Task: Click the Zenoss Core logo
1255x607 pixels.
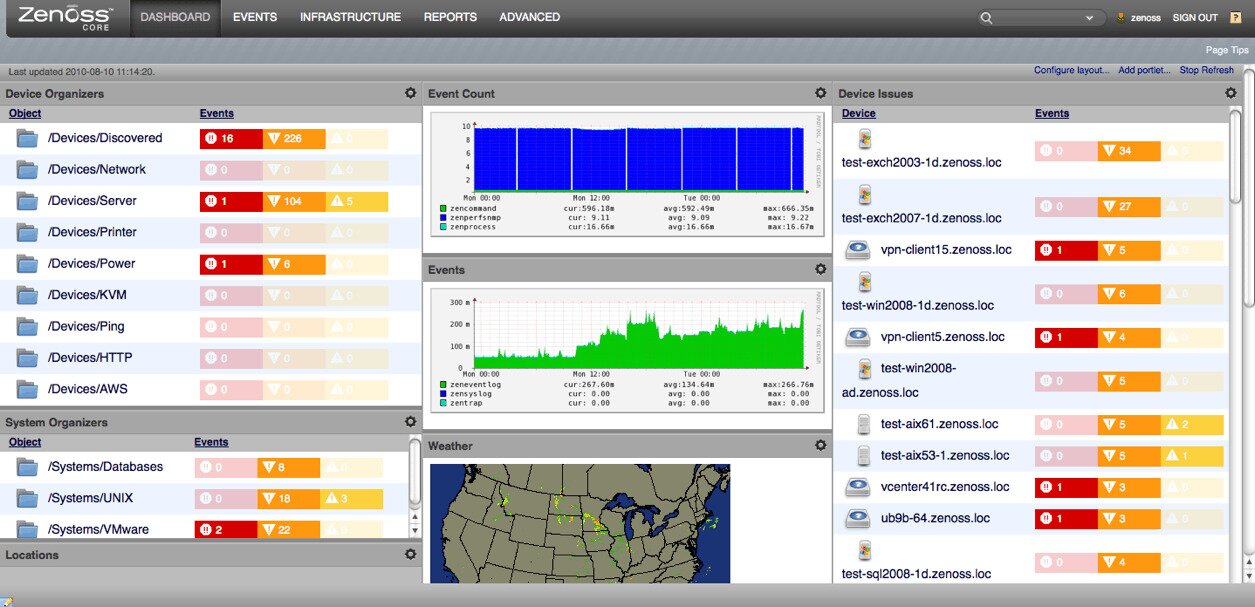Action: pos(64,16)
